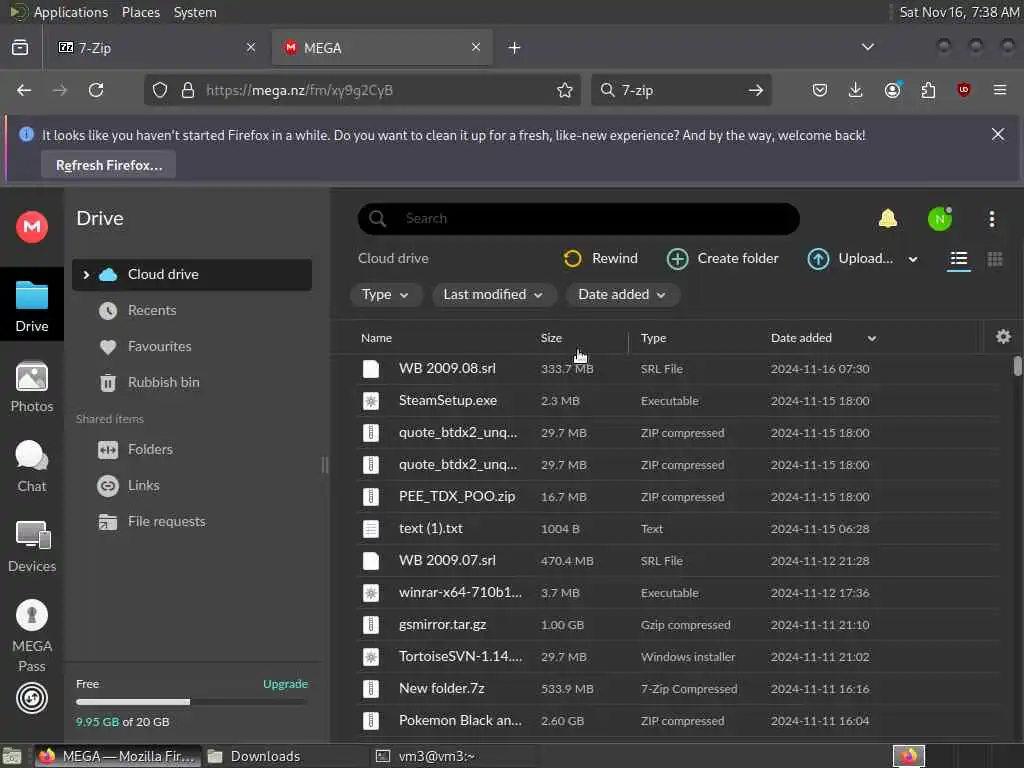Select the file PEE_TDX_POO.zip
1024x768 pixels.
[x=679, y=497]
